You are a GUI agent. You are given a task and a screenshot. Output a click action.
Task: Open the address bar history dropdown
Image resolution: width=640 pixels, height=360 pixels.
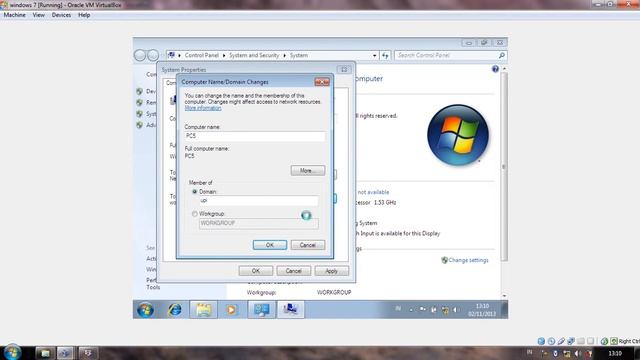tap(374, 55)
